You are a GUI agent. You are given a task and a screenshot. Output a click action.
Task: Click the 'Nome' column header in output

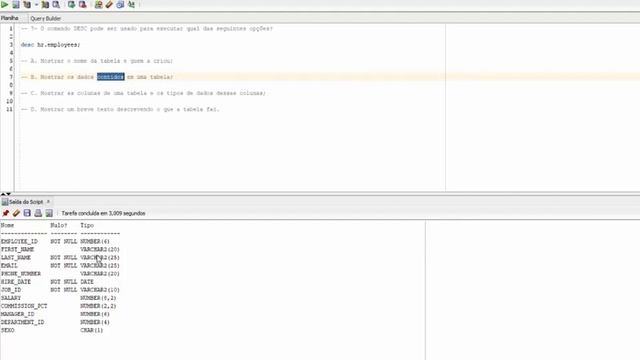click(x=7, y=225)
